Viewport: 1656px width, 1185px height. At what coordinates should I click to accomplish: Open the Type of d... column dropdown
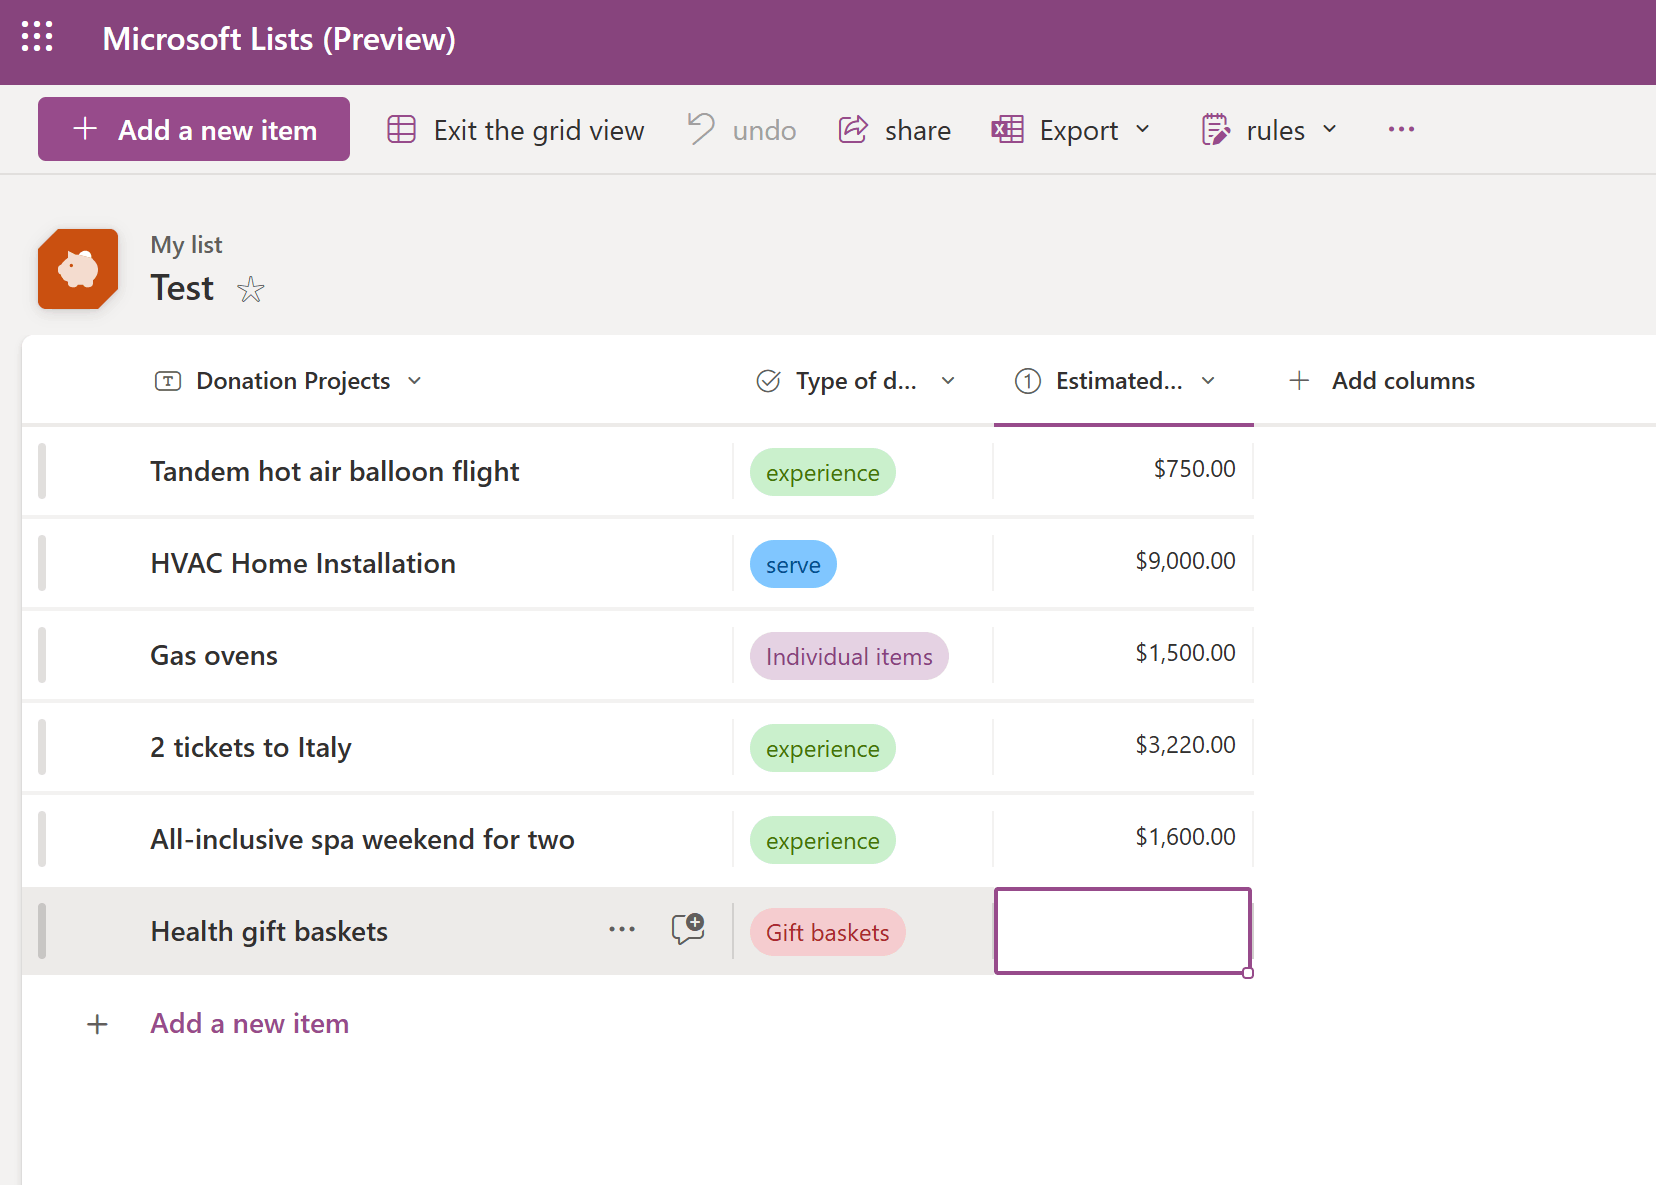949,381
